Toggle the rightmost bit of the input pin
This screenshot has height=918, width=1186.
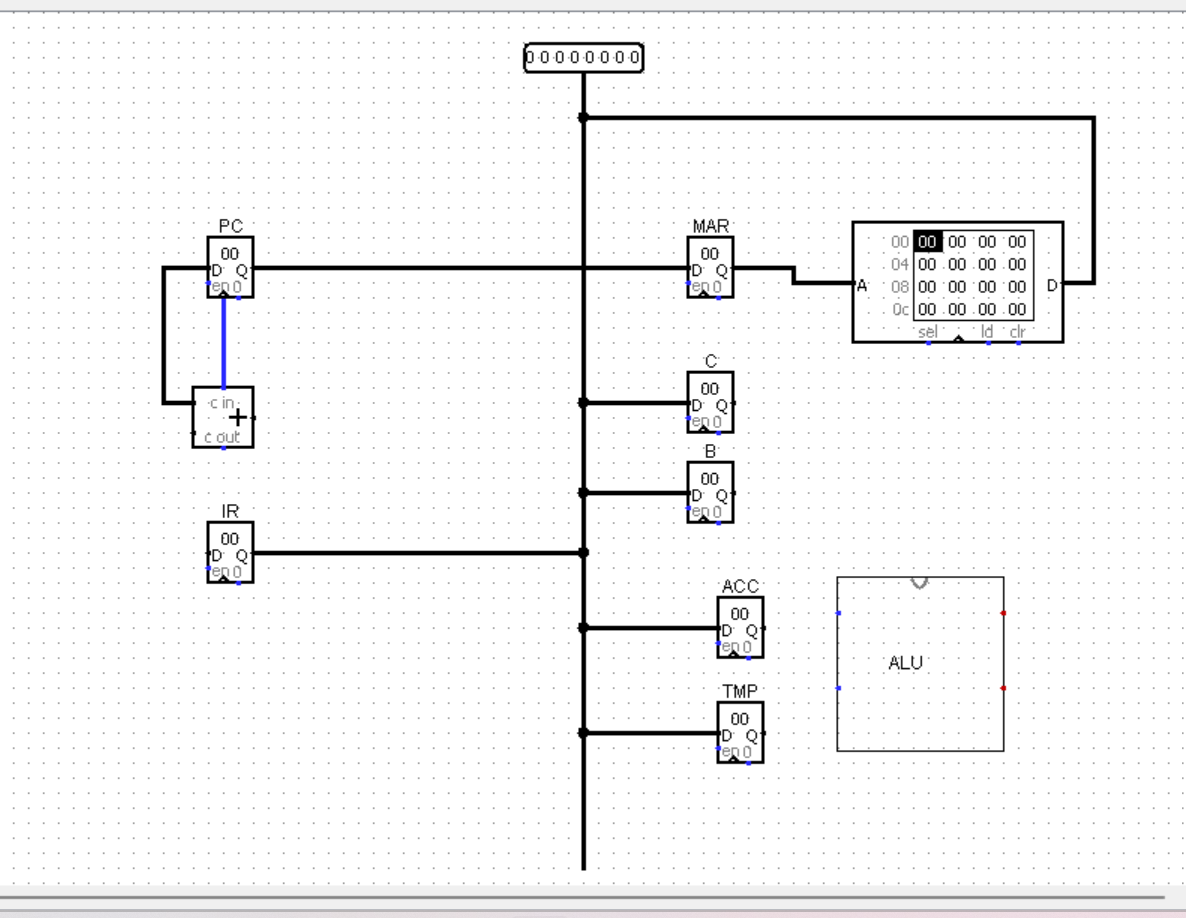[633, 58]
